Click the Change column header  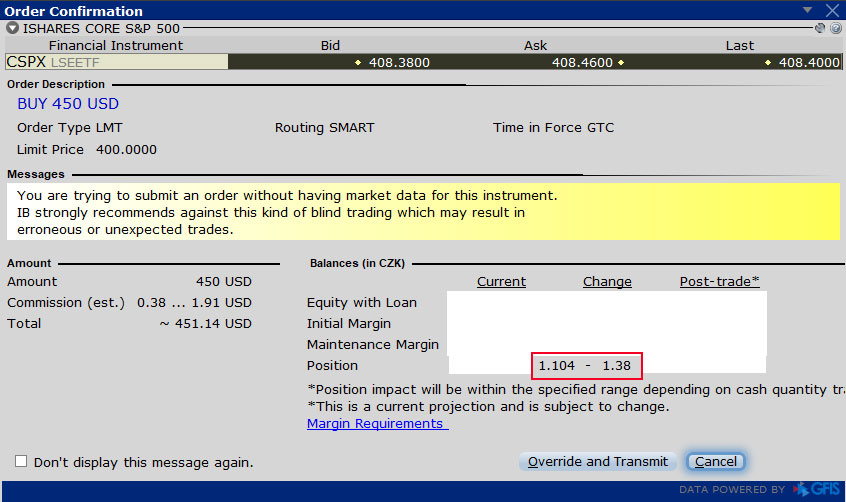(607, 282)
